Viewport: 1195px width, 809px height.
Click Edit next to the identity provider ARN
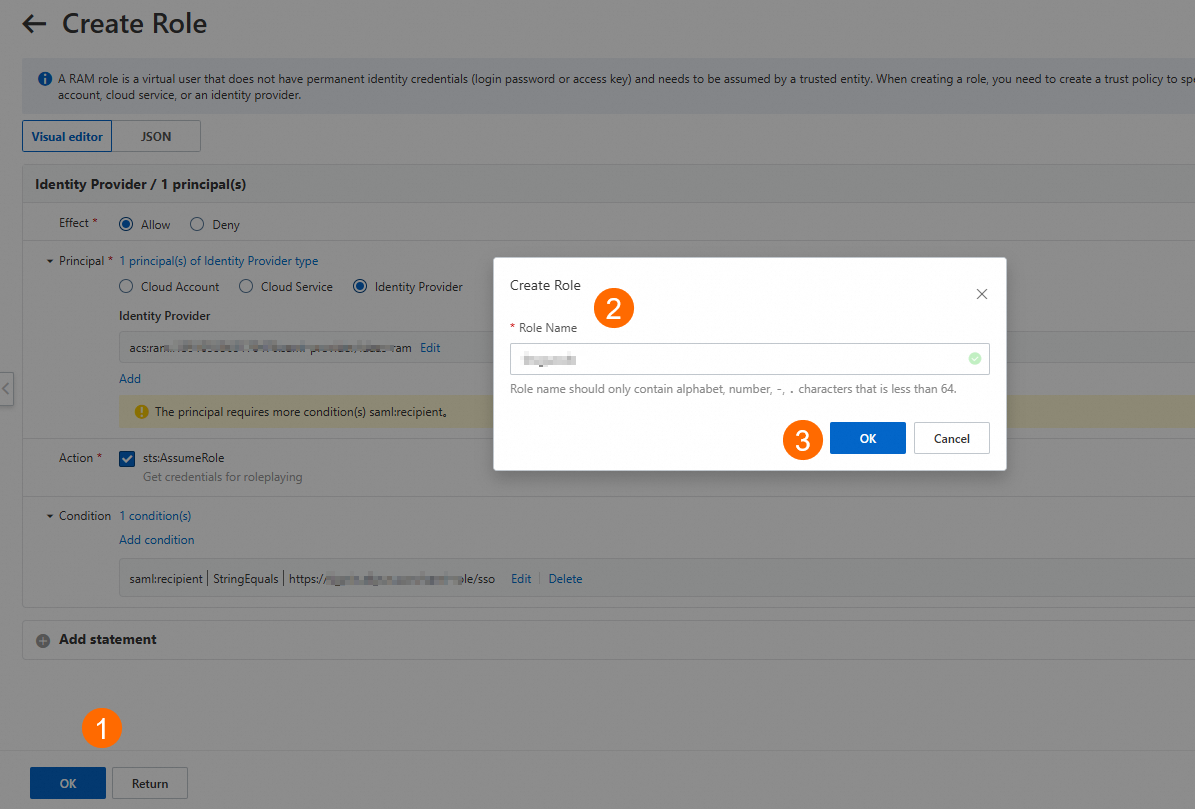point(430,347)
